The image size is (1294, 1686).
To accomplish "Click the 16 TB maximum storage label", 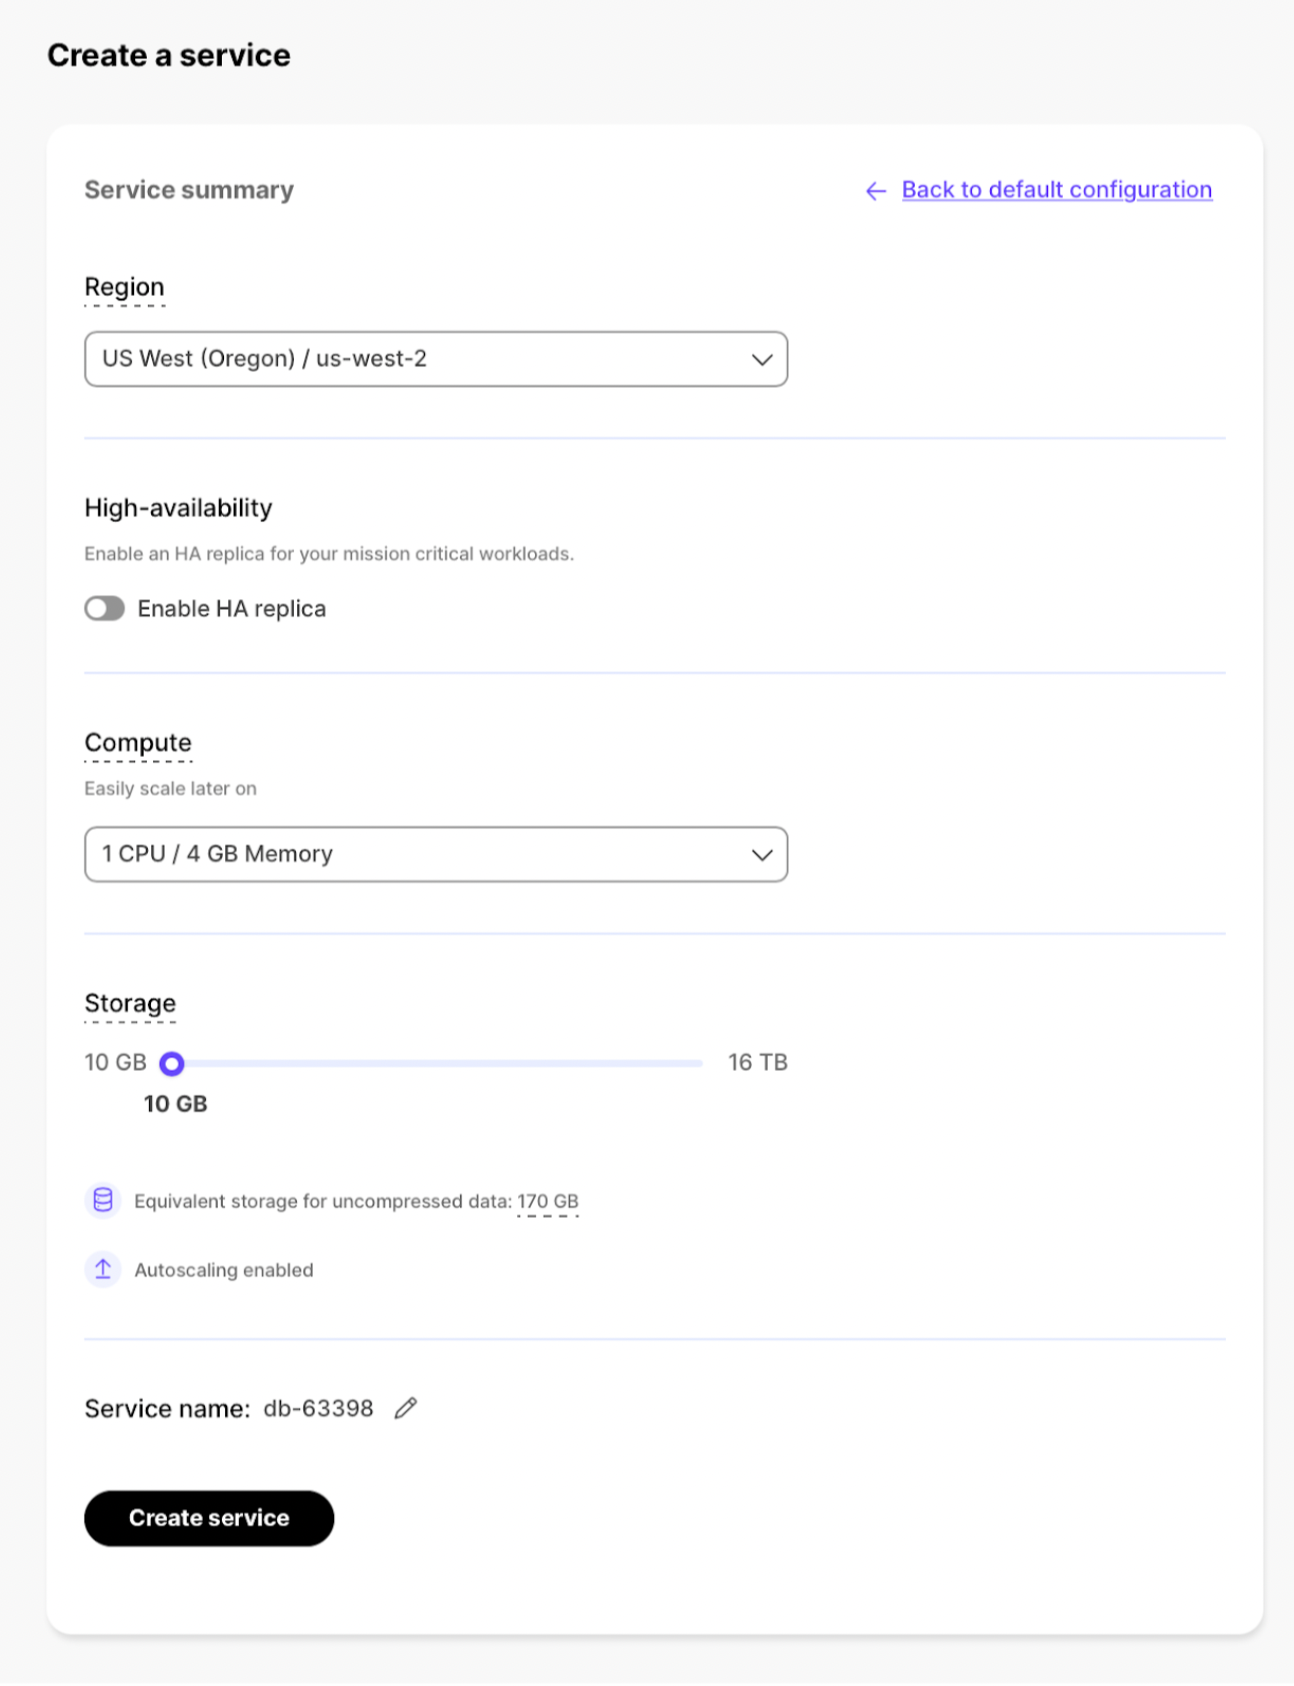I will [x=757, y=1062].
